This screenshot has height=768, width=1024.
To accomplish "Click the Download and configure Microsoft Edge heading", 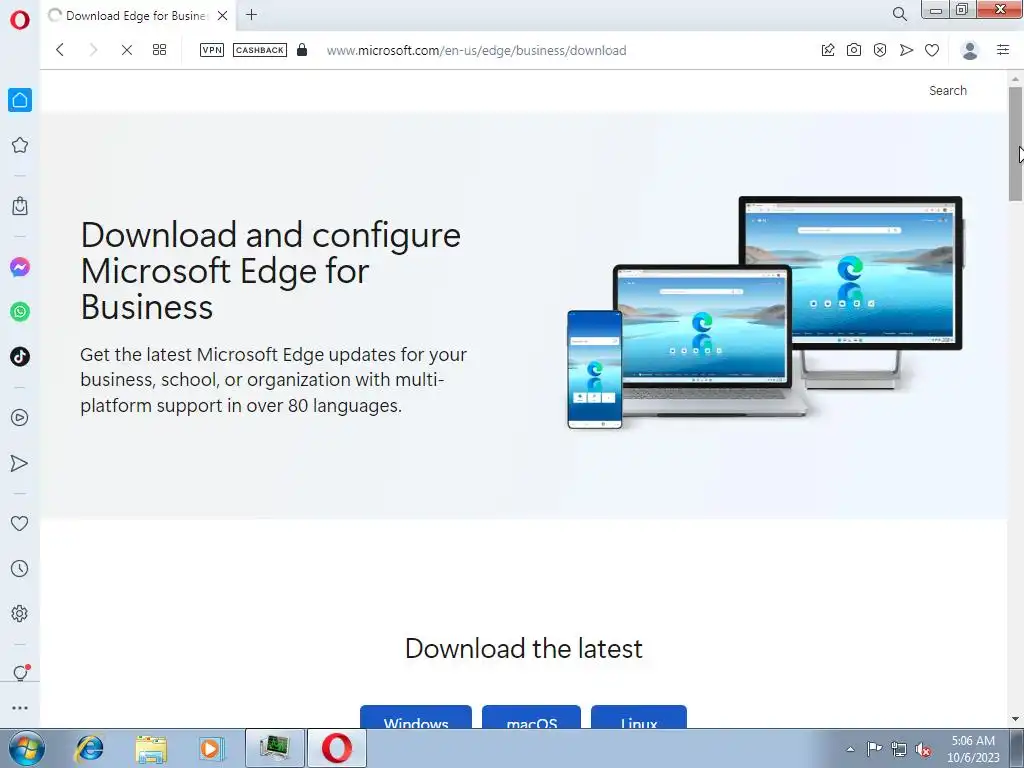I will [271, 271].
